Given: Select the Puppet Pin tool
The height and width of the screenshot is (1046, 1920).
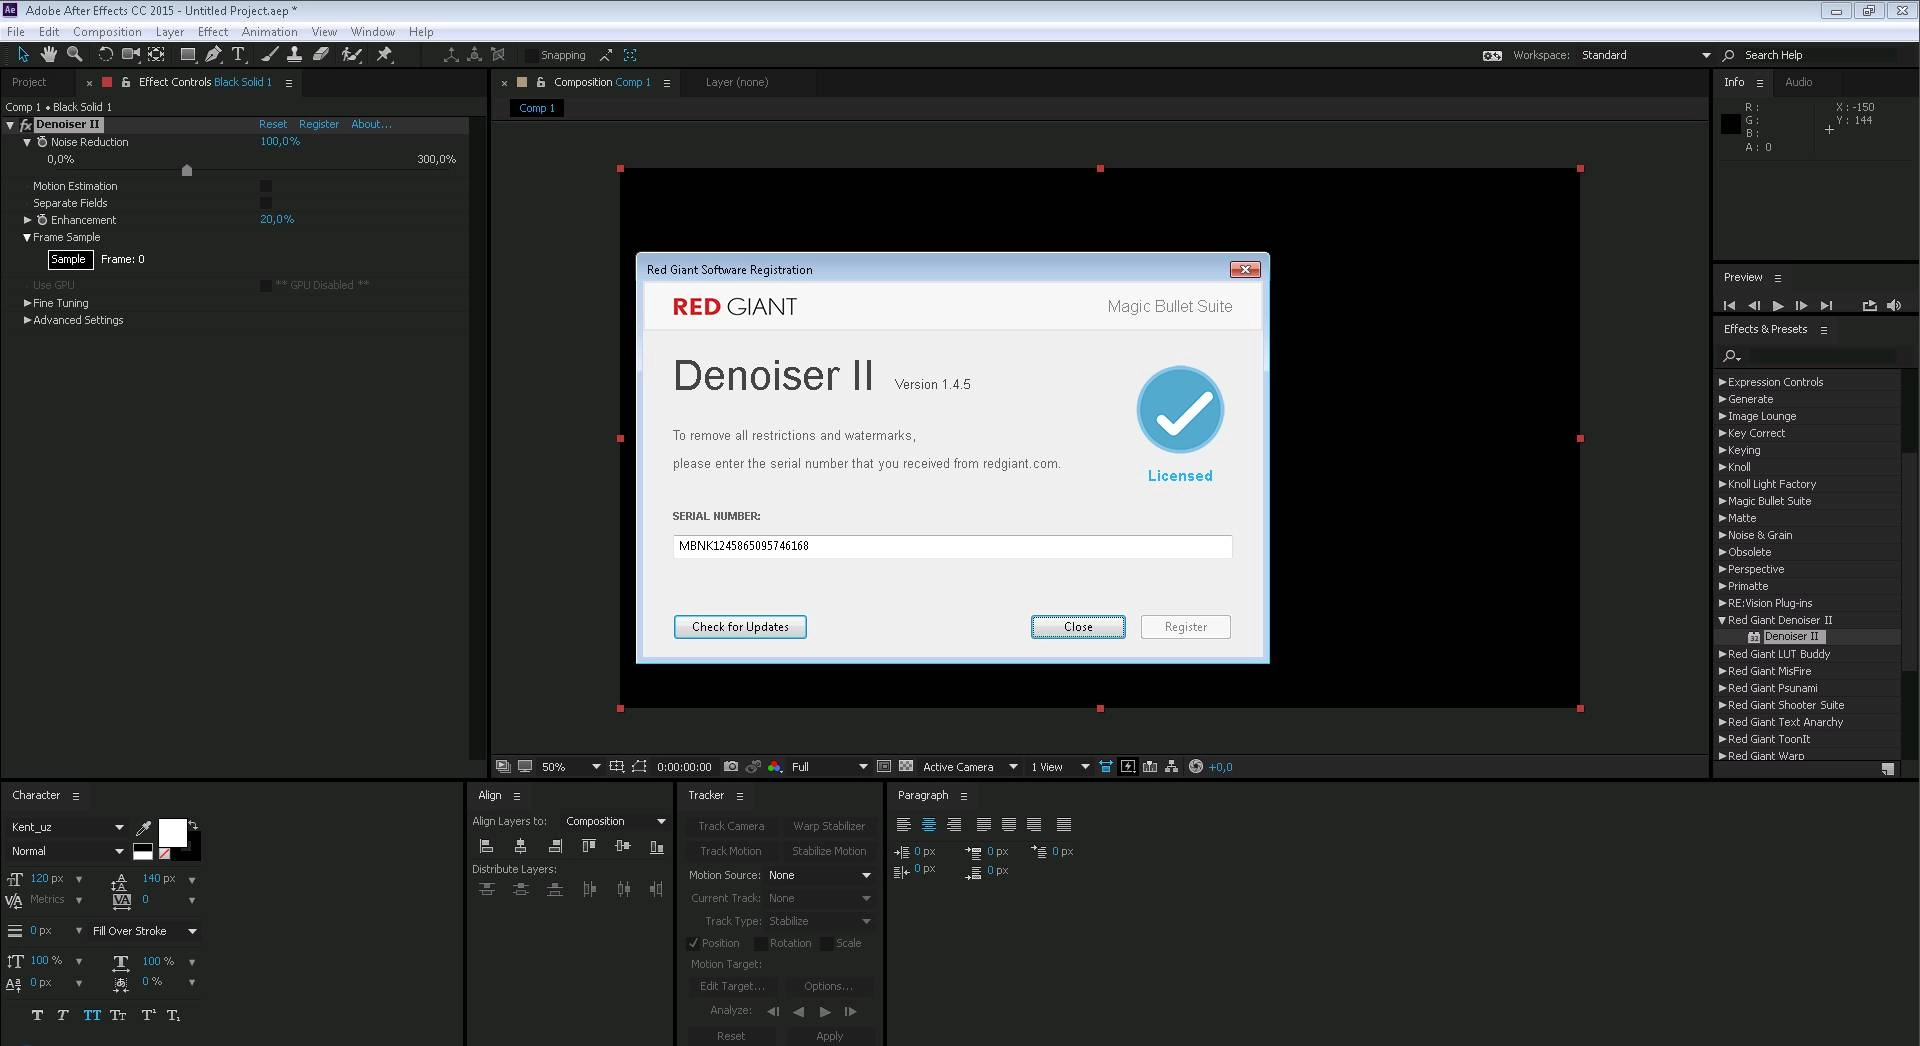Looking at the screenshot, I should (384, 55).
